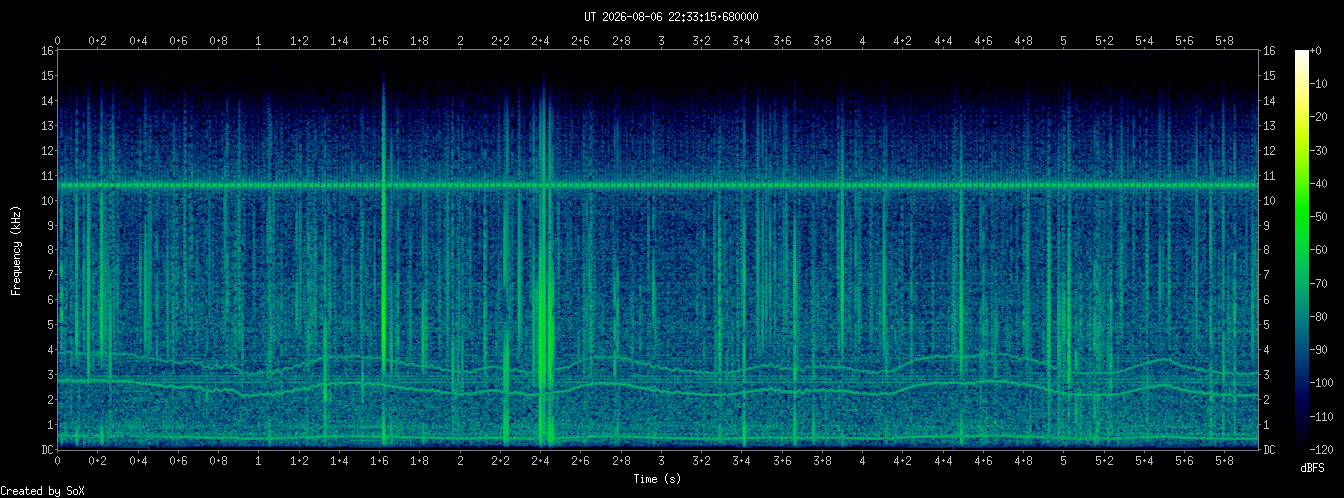Click the 2 second marker on bottom axis

(x=460, y=462)
